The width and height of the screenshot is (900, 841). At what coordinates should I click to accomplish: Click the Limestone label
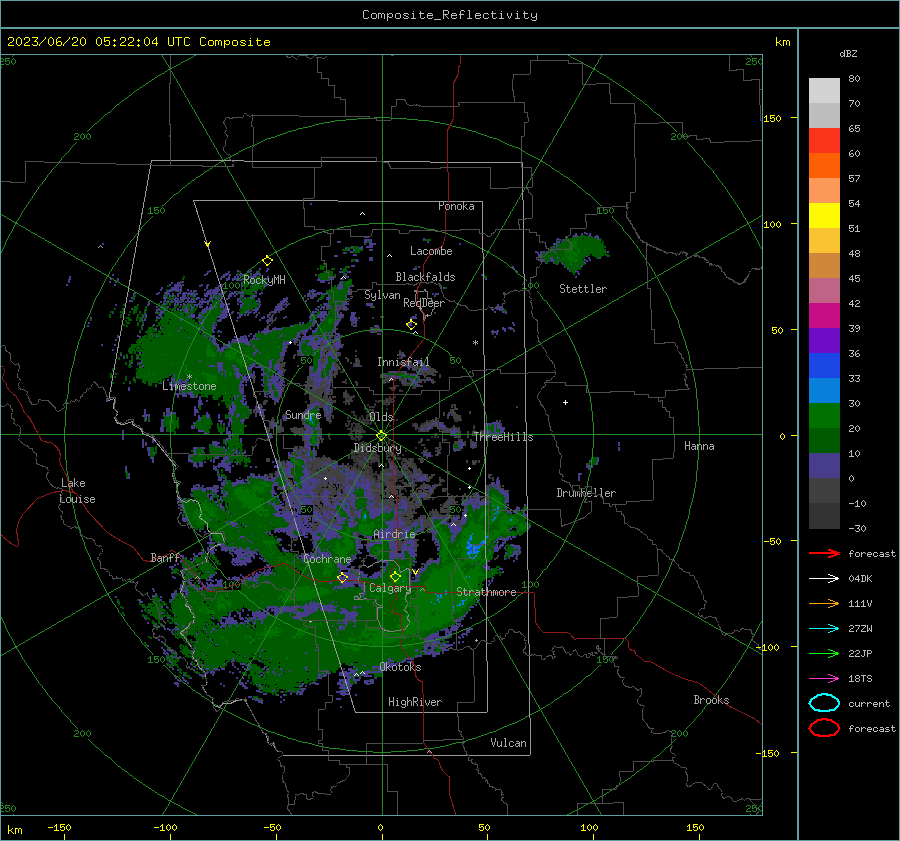189,386
